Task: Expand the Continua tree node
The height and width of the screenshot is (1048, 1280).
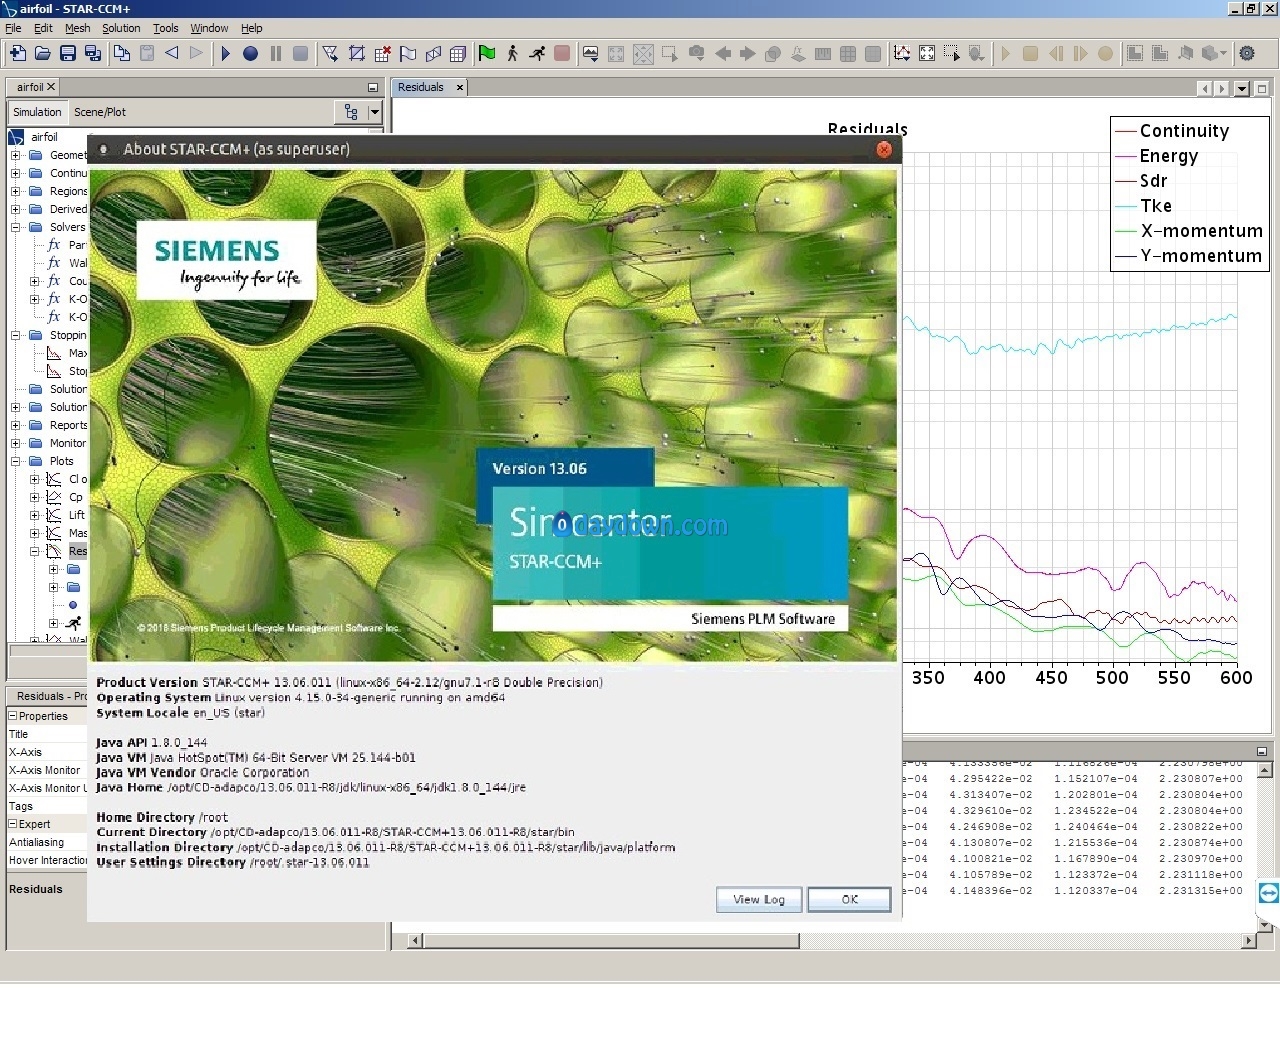Action: 15,173
